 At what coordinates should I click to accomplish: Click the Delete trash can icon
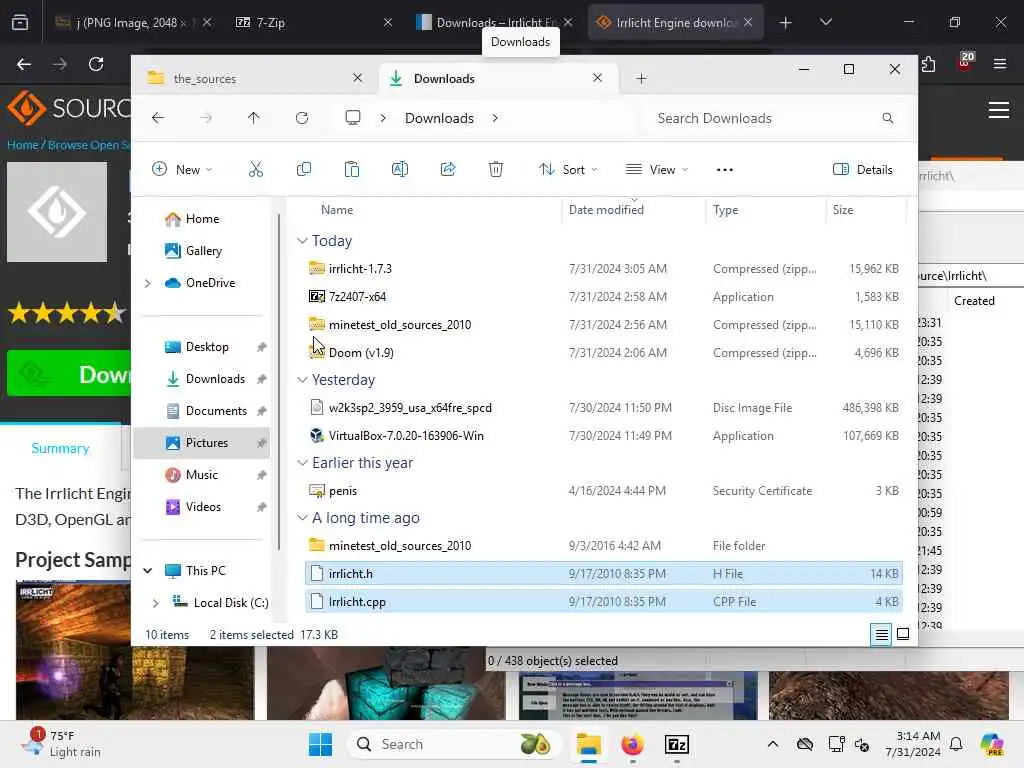tap(496, 170)
